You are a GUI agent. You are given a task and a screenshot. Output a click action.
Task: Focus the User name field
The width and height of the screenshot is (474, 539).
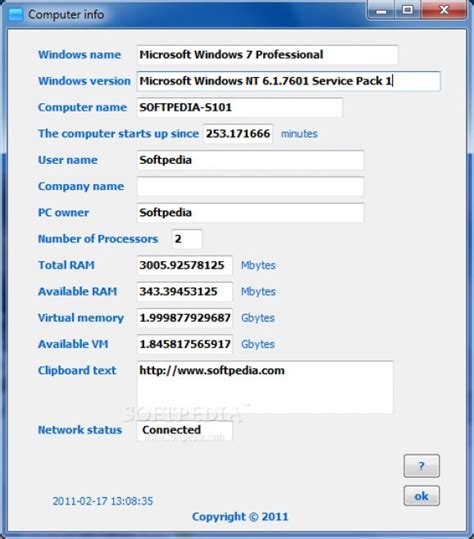(250, 160)
